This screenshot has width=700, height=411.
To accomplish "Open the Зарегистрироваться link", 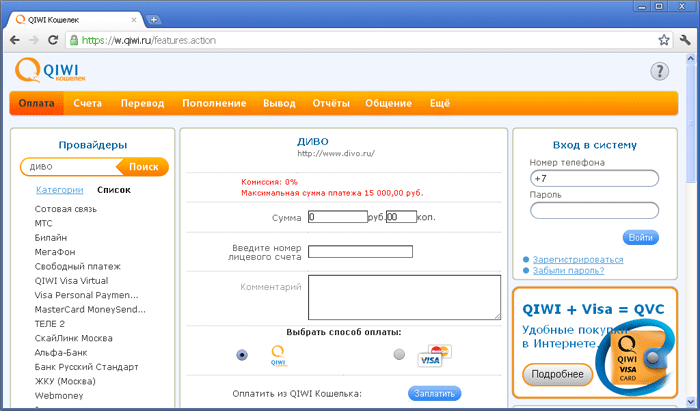I will click(578, 260).
